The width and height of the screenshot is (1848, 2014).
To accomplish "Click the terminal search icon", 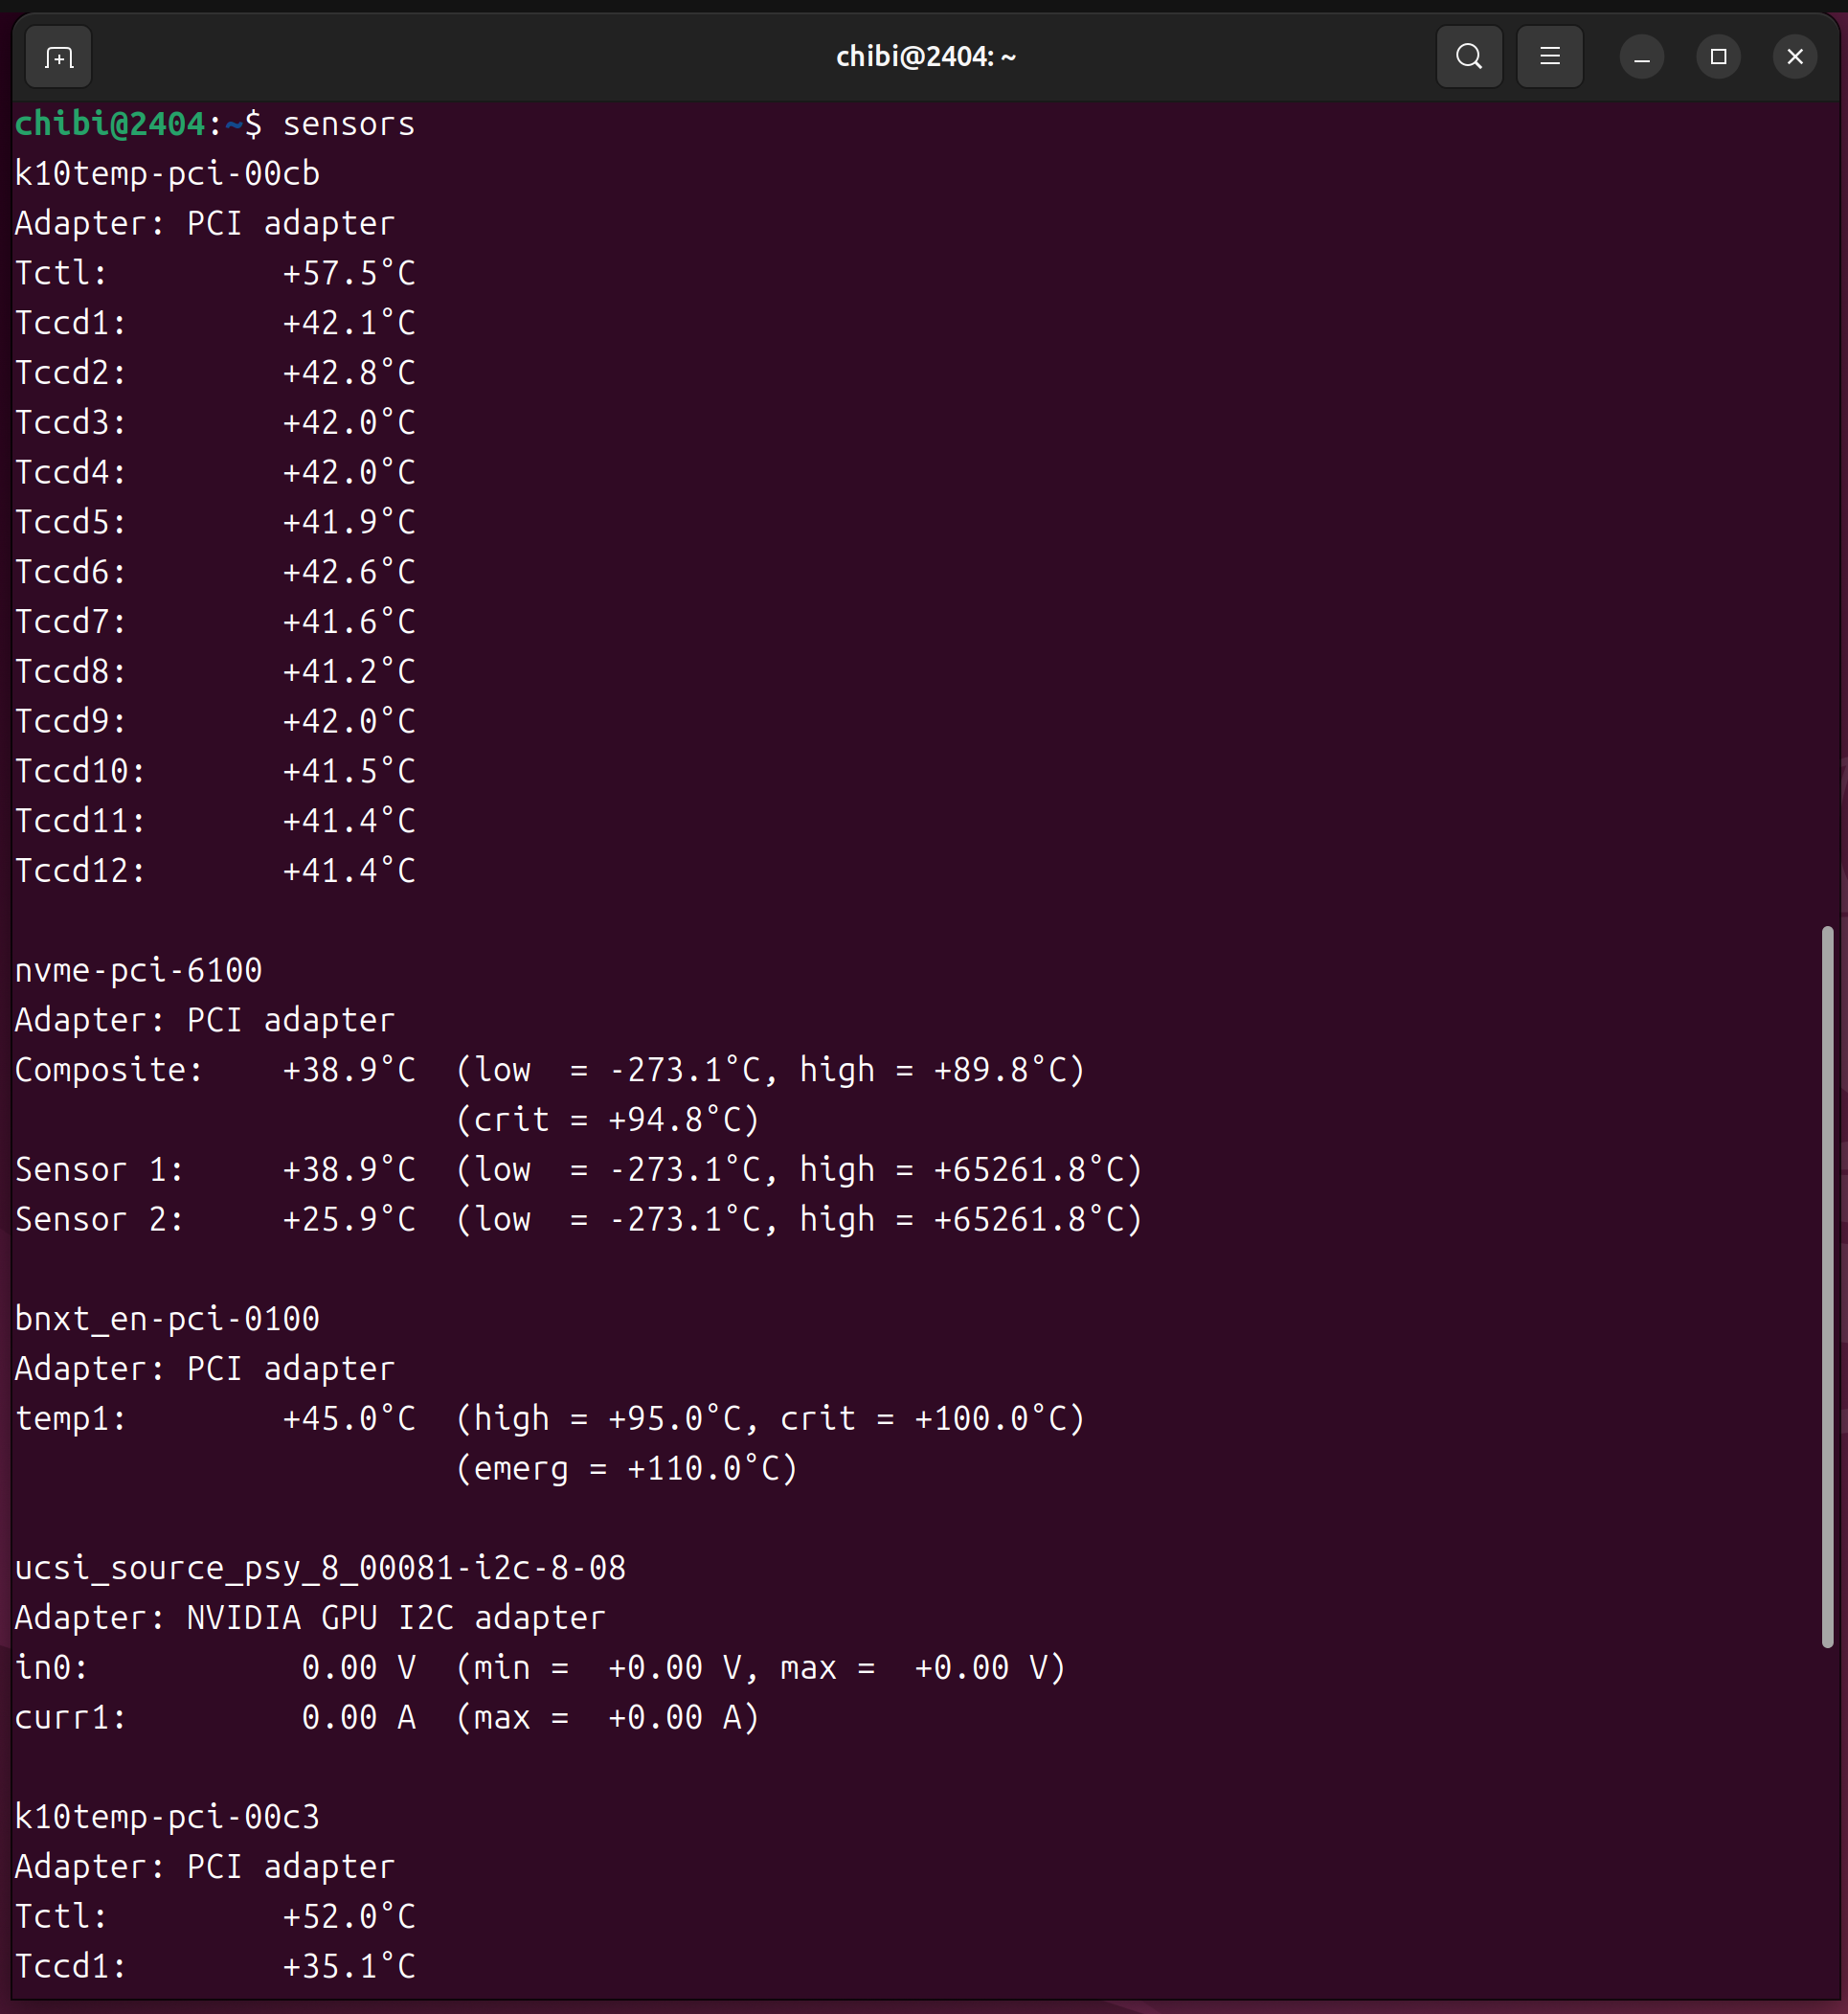I will tap(1468, 57).
